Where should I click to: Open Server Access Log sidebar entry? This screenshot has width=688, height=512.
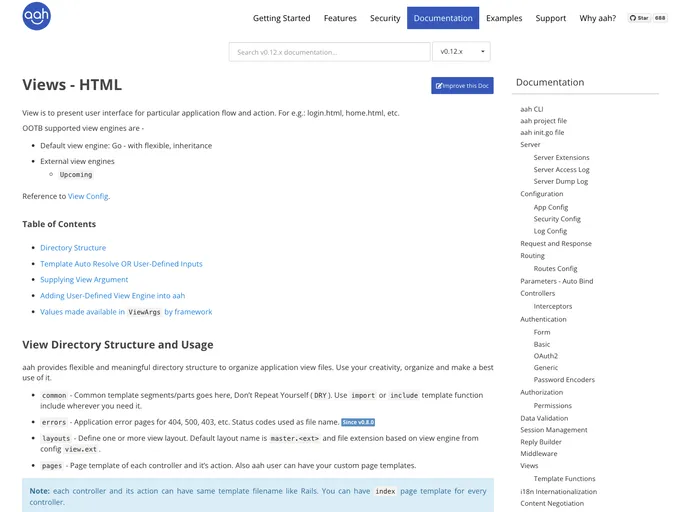click(561, 169)
